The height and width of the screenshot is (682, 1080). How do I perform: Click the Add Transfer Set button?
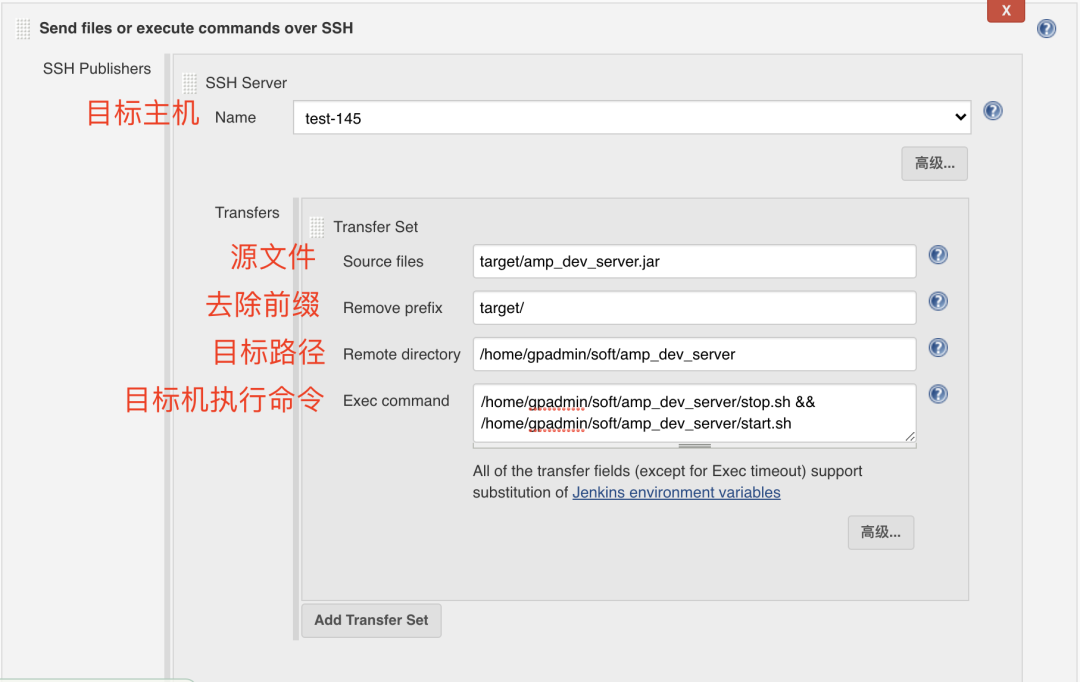click(x=371, y=620)
